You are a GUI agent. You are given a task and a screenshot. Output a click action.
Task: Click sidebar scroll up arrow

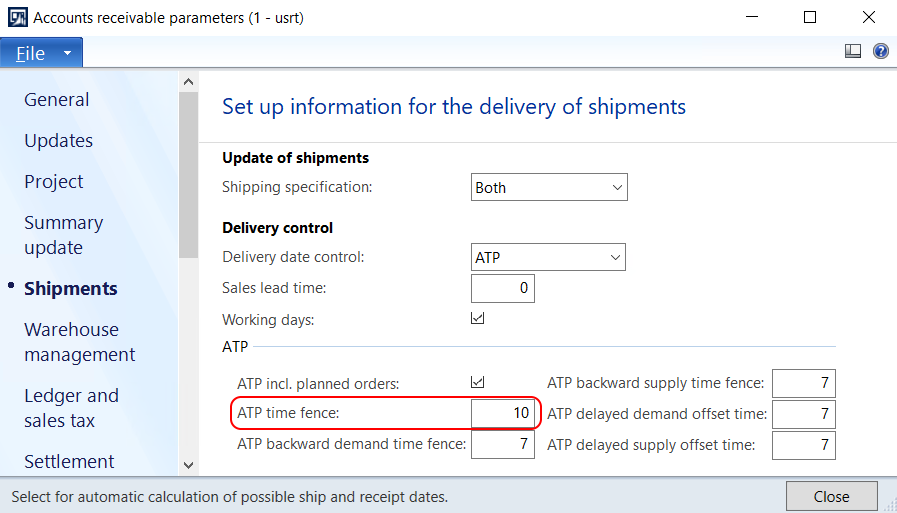(x=188, y=82)
